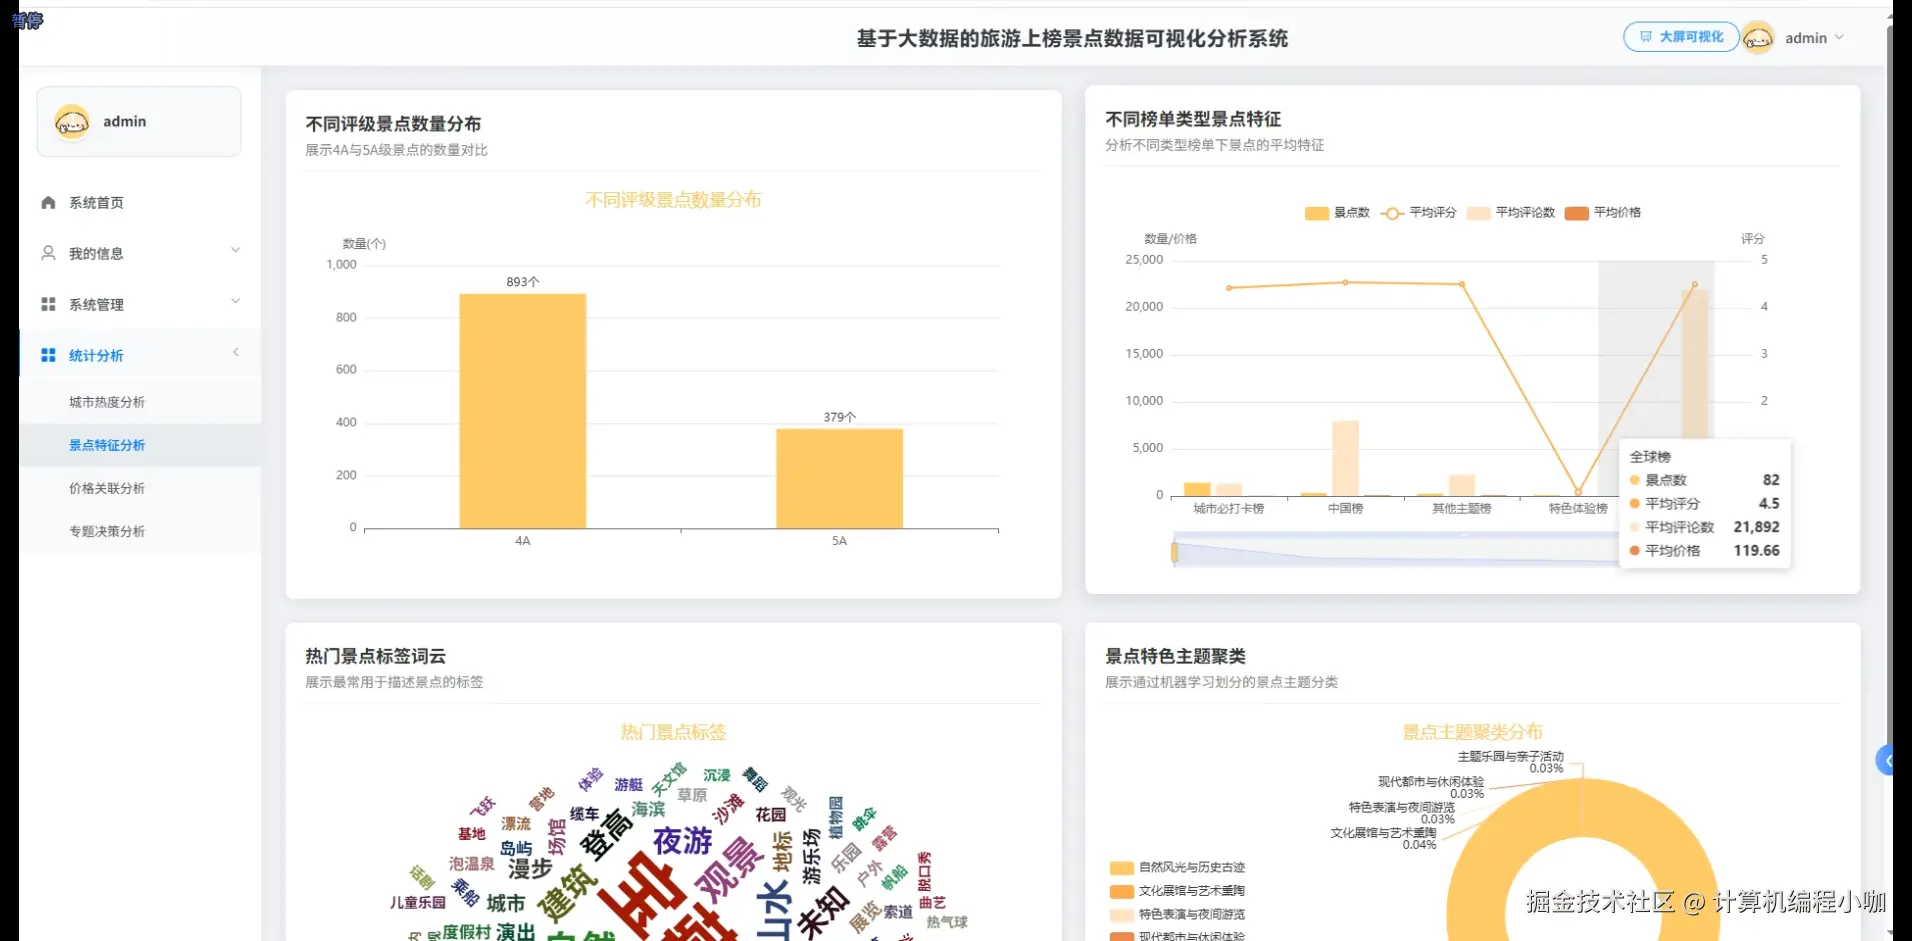Open the admin dropdown in the header
Viewport: 1912px width, 941px height.
[x=1814, y=38]
